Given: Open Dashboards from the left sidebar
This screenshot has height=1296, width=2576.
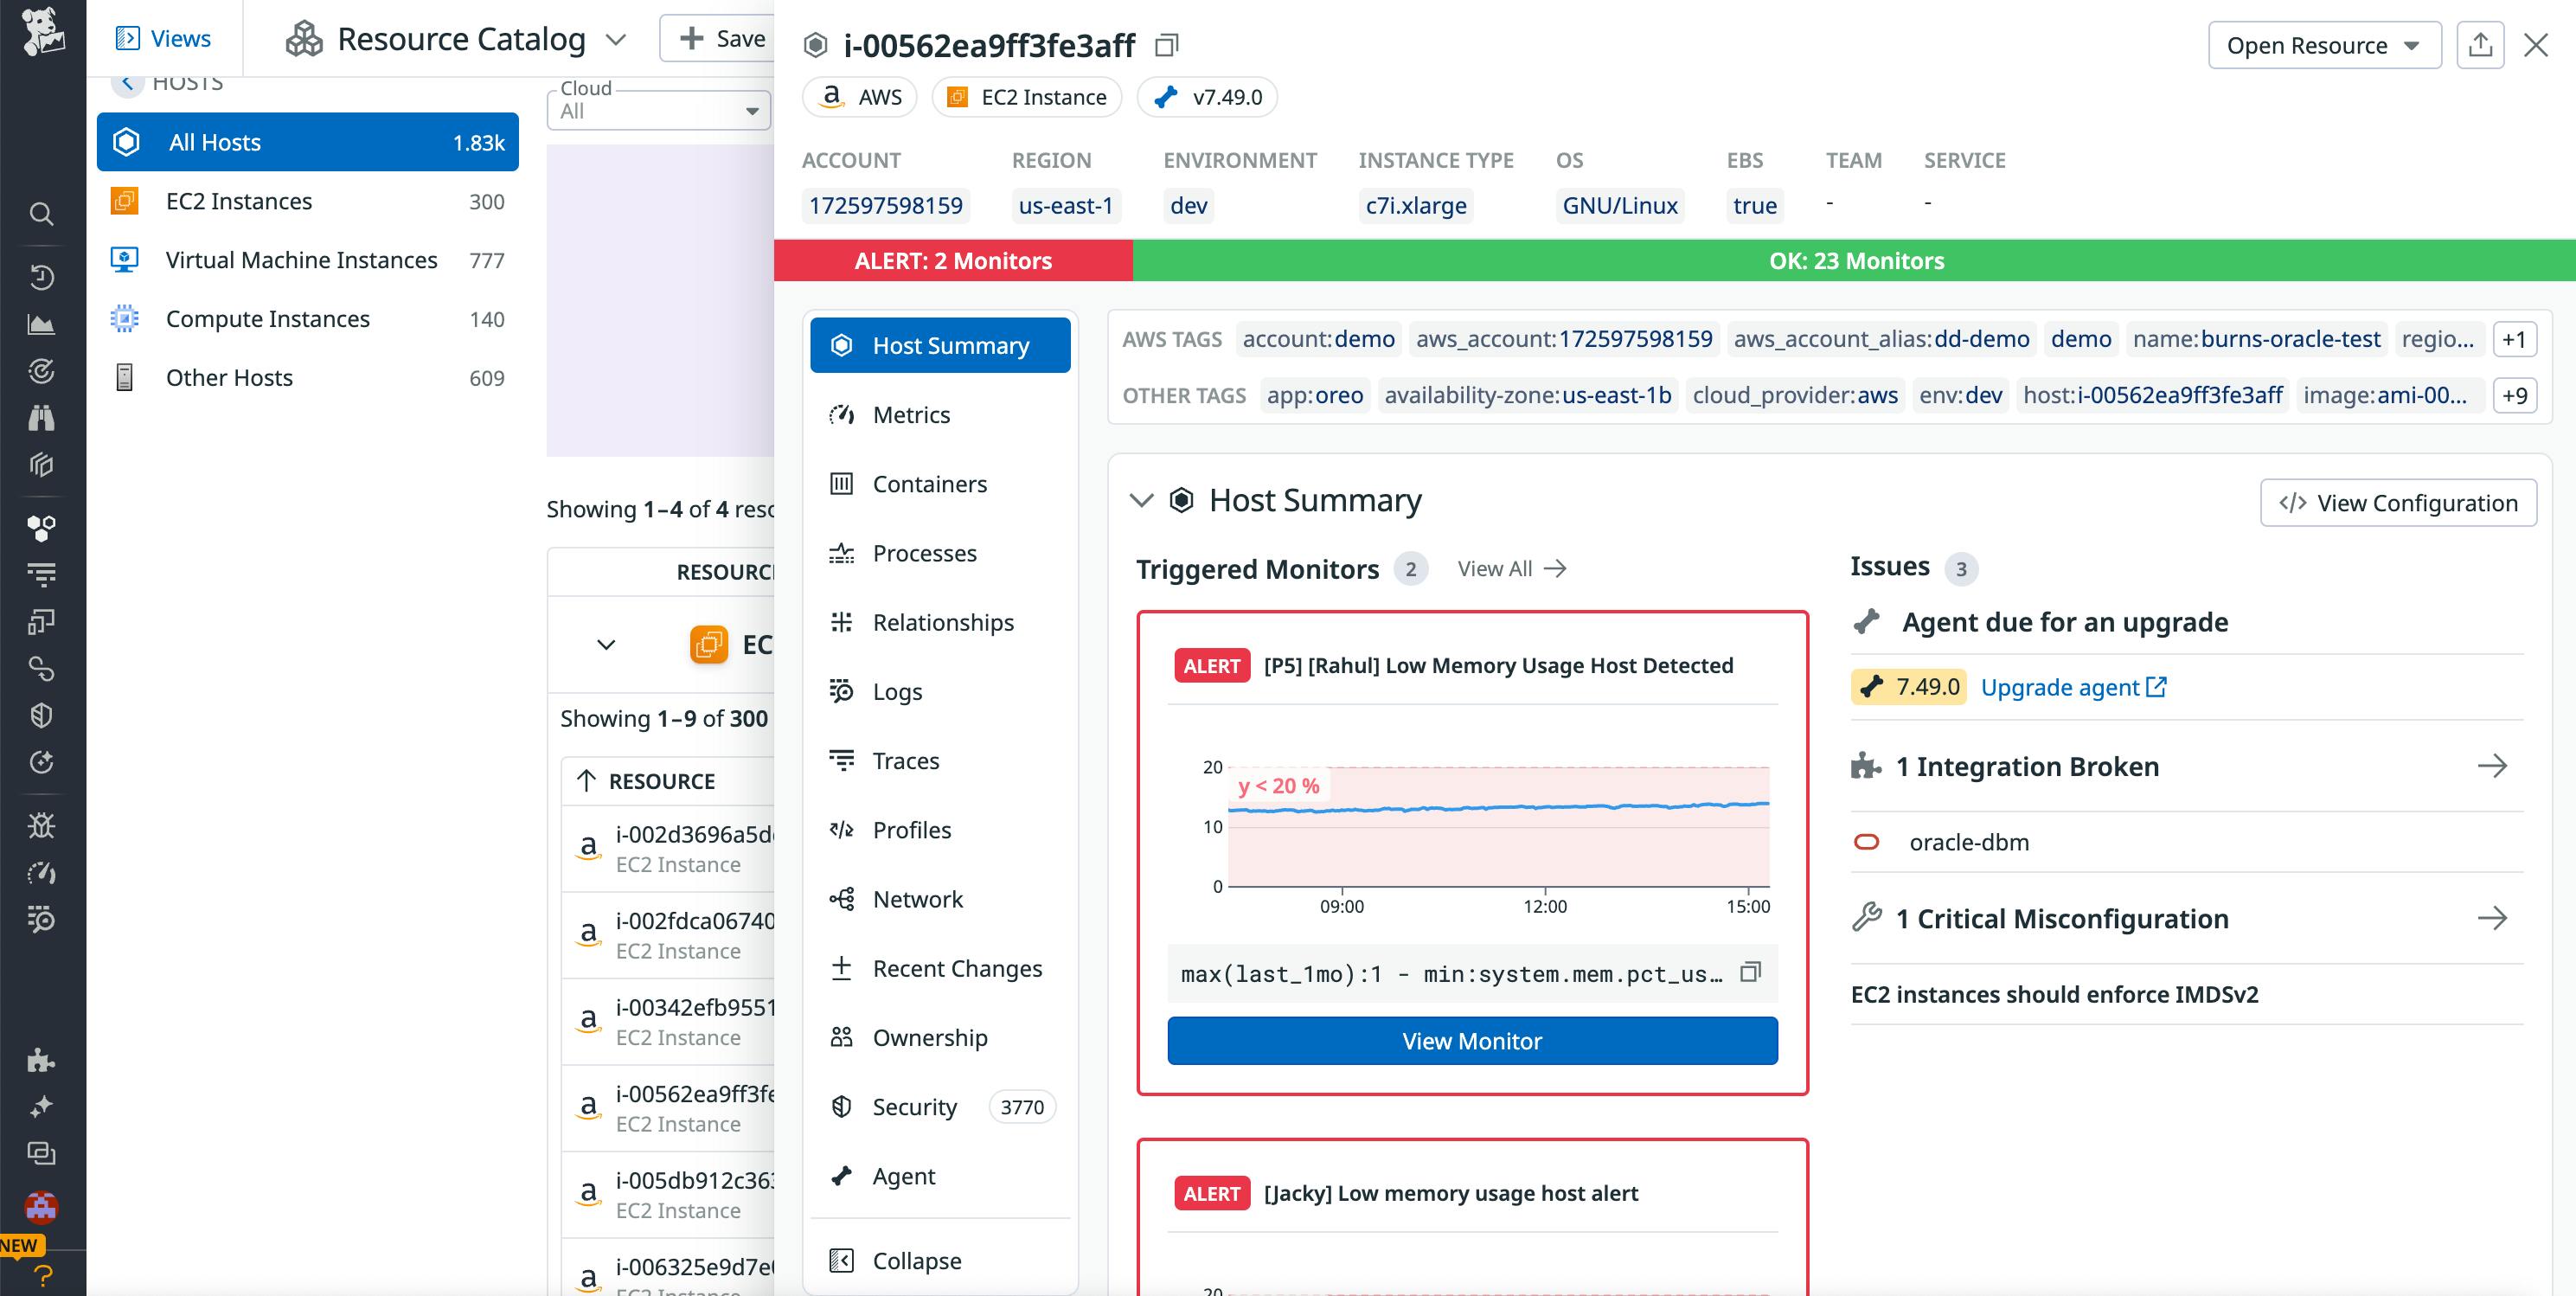Looking at the screenshot, I should coord(41,322).
